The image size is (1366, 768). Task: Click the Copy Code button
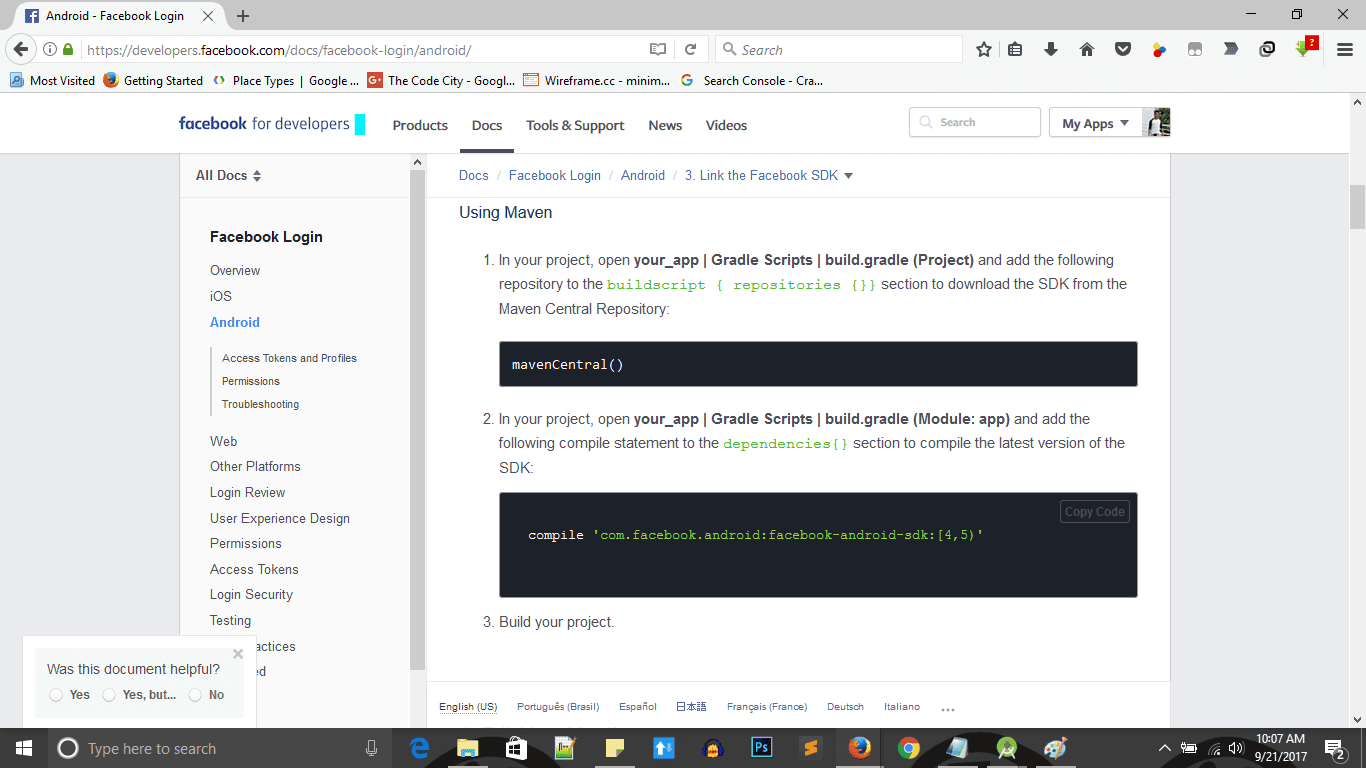[1094, 512]
